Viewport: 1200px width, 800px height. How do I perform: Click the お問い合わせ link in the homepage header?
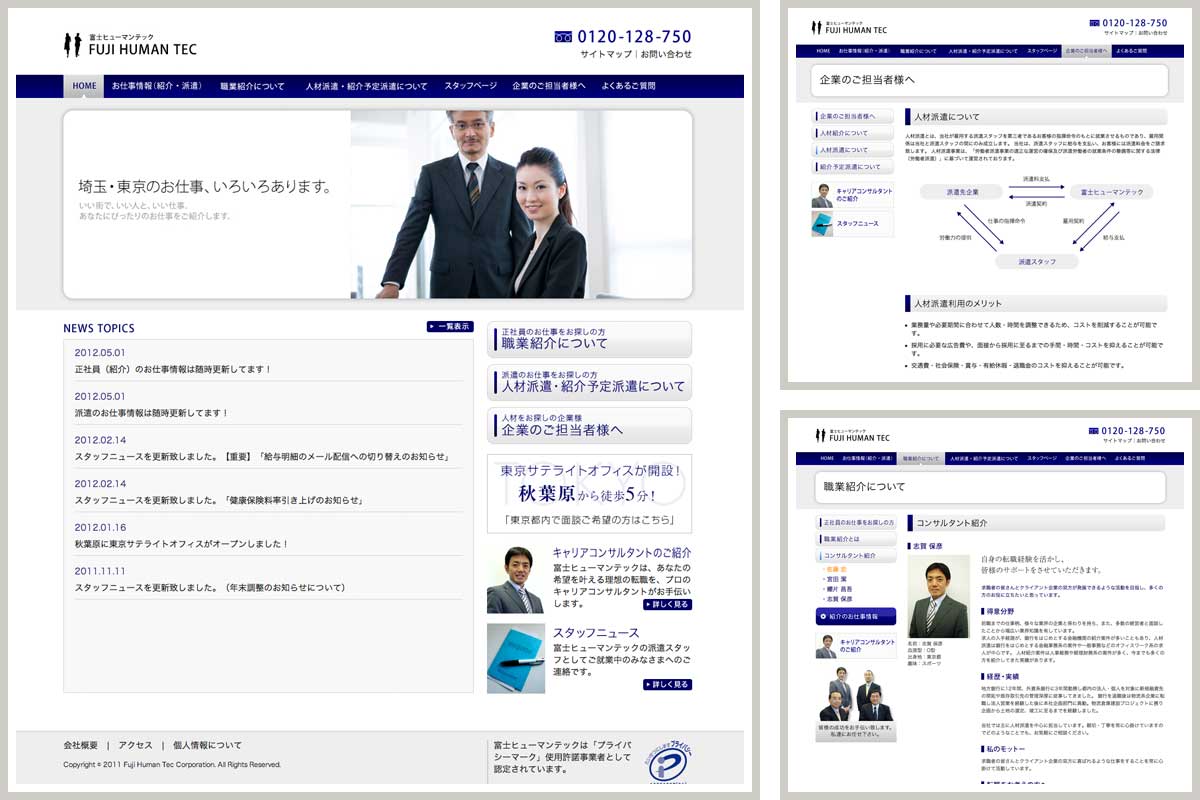click(666, 54)
